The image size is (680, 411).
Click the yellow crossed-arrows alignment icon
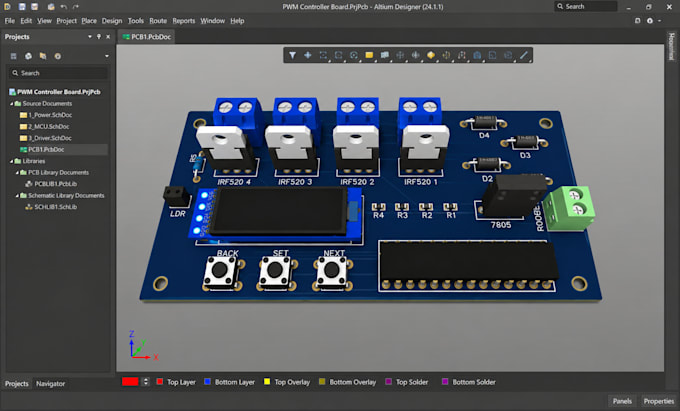pos(446,55)
